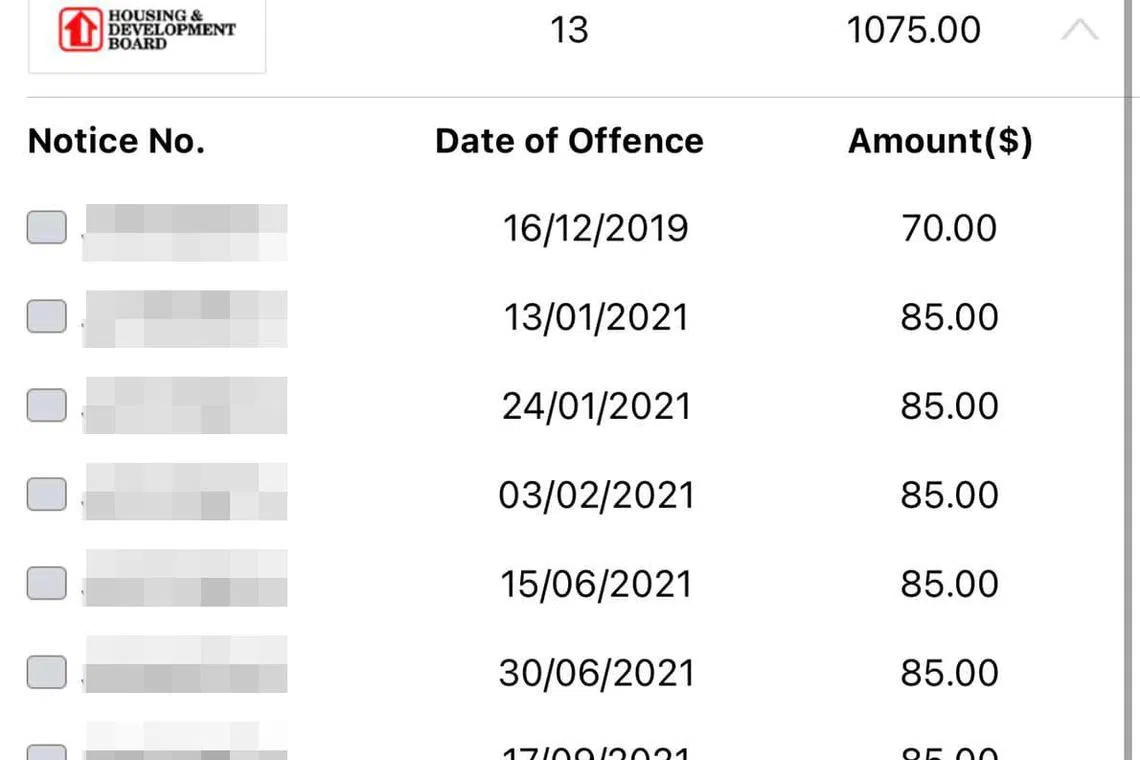
Task: Click the Notice No. column header
Action: [x=116, y=141]
